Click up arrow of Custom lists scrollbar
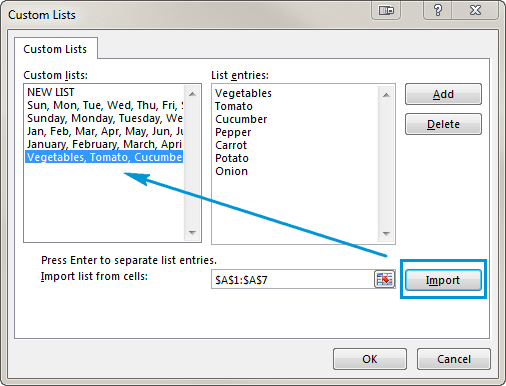Image resolution: width=506 pixels, height=386 pixels. [192, 94]
